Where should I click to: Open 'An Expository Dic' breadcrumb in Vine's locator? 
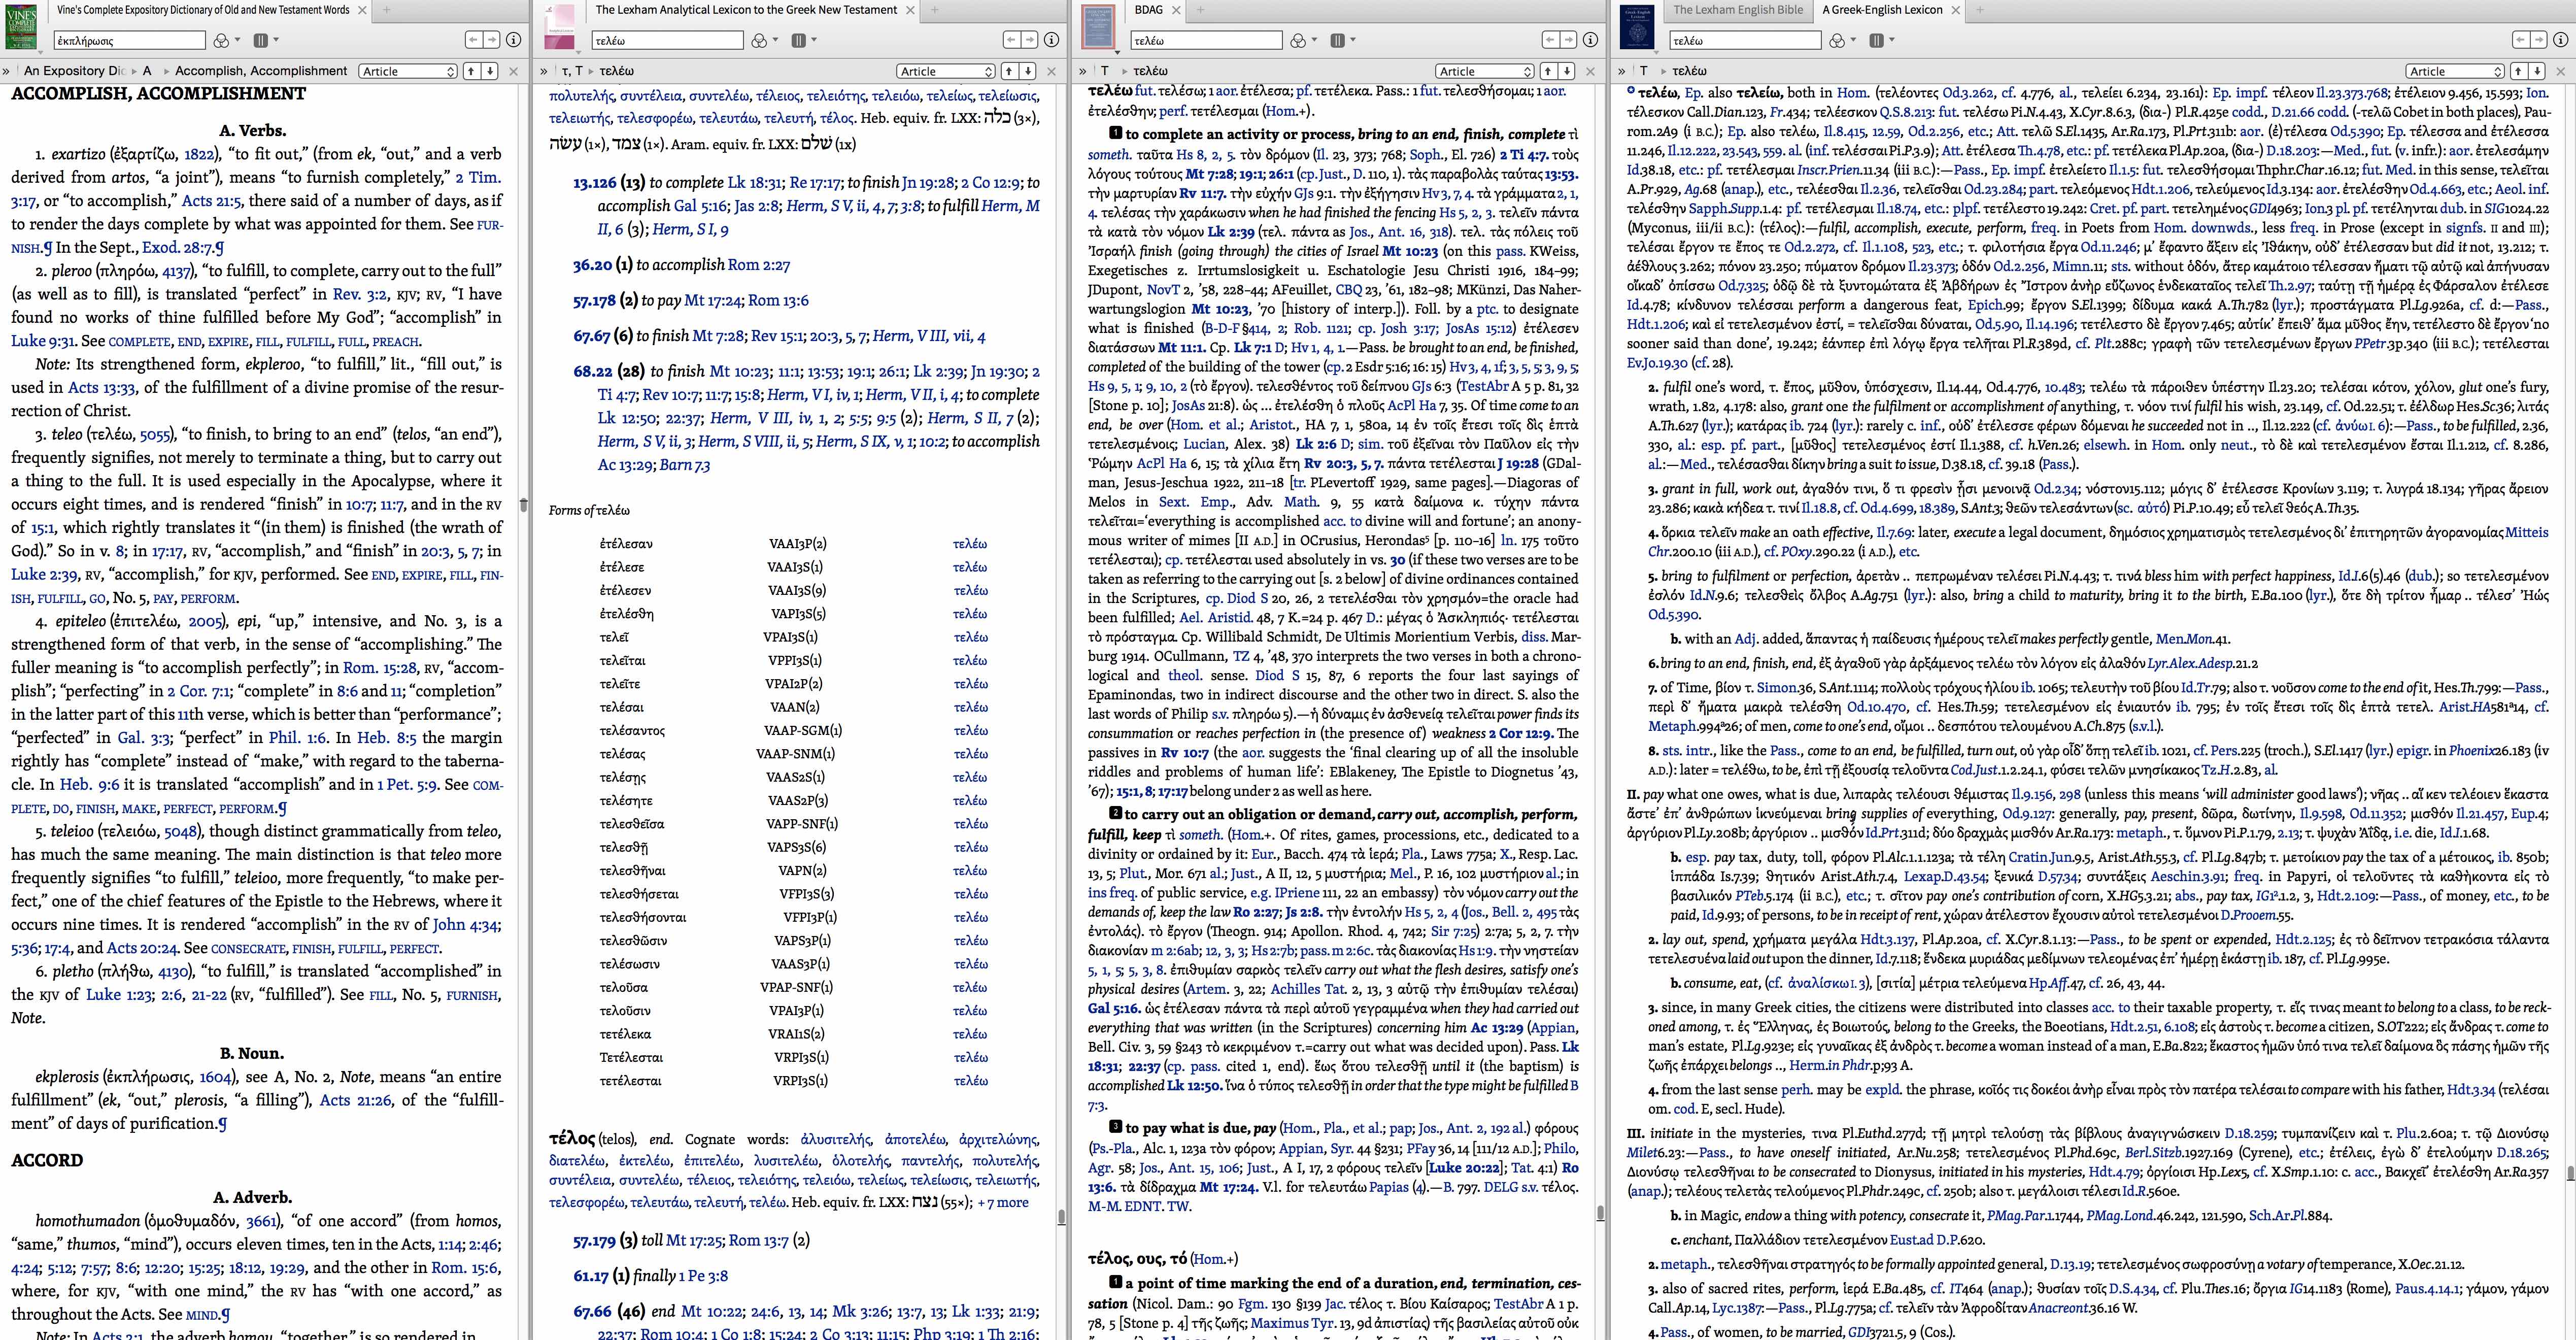coord(74,71)
